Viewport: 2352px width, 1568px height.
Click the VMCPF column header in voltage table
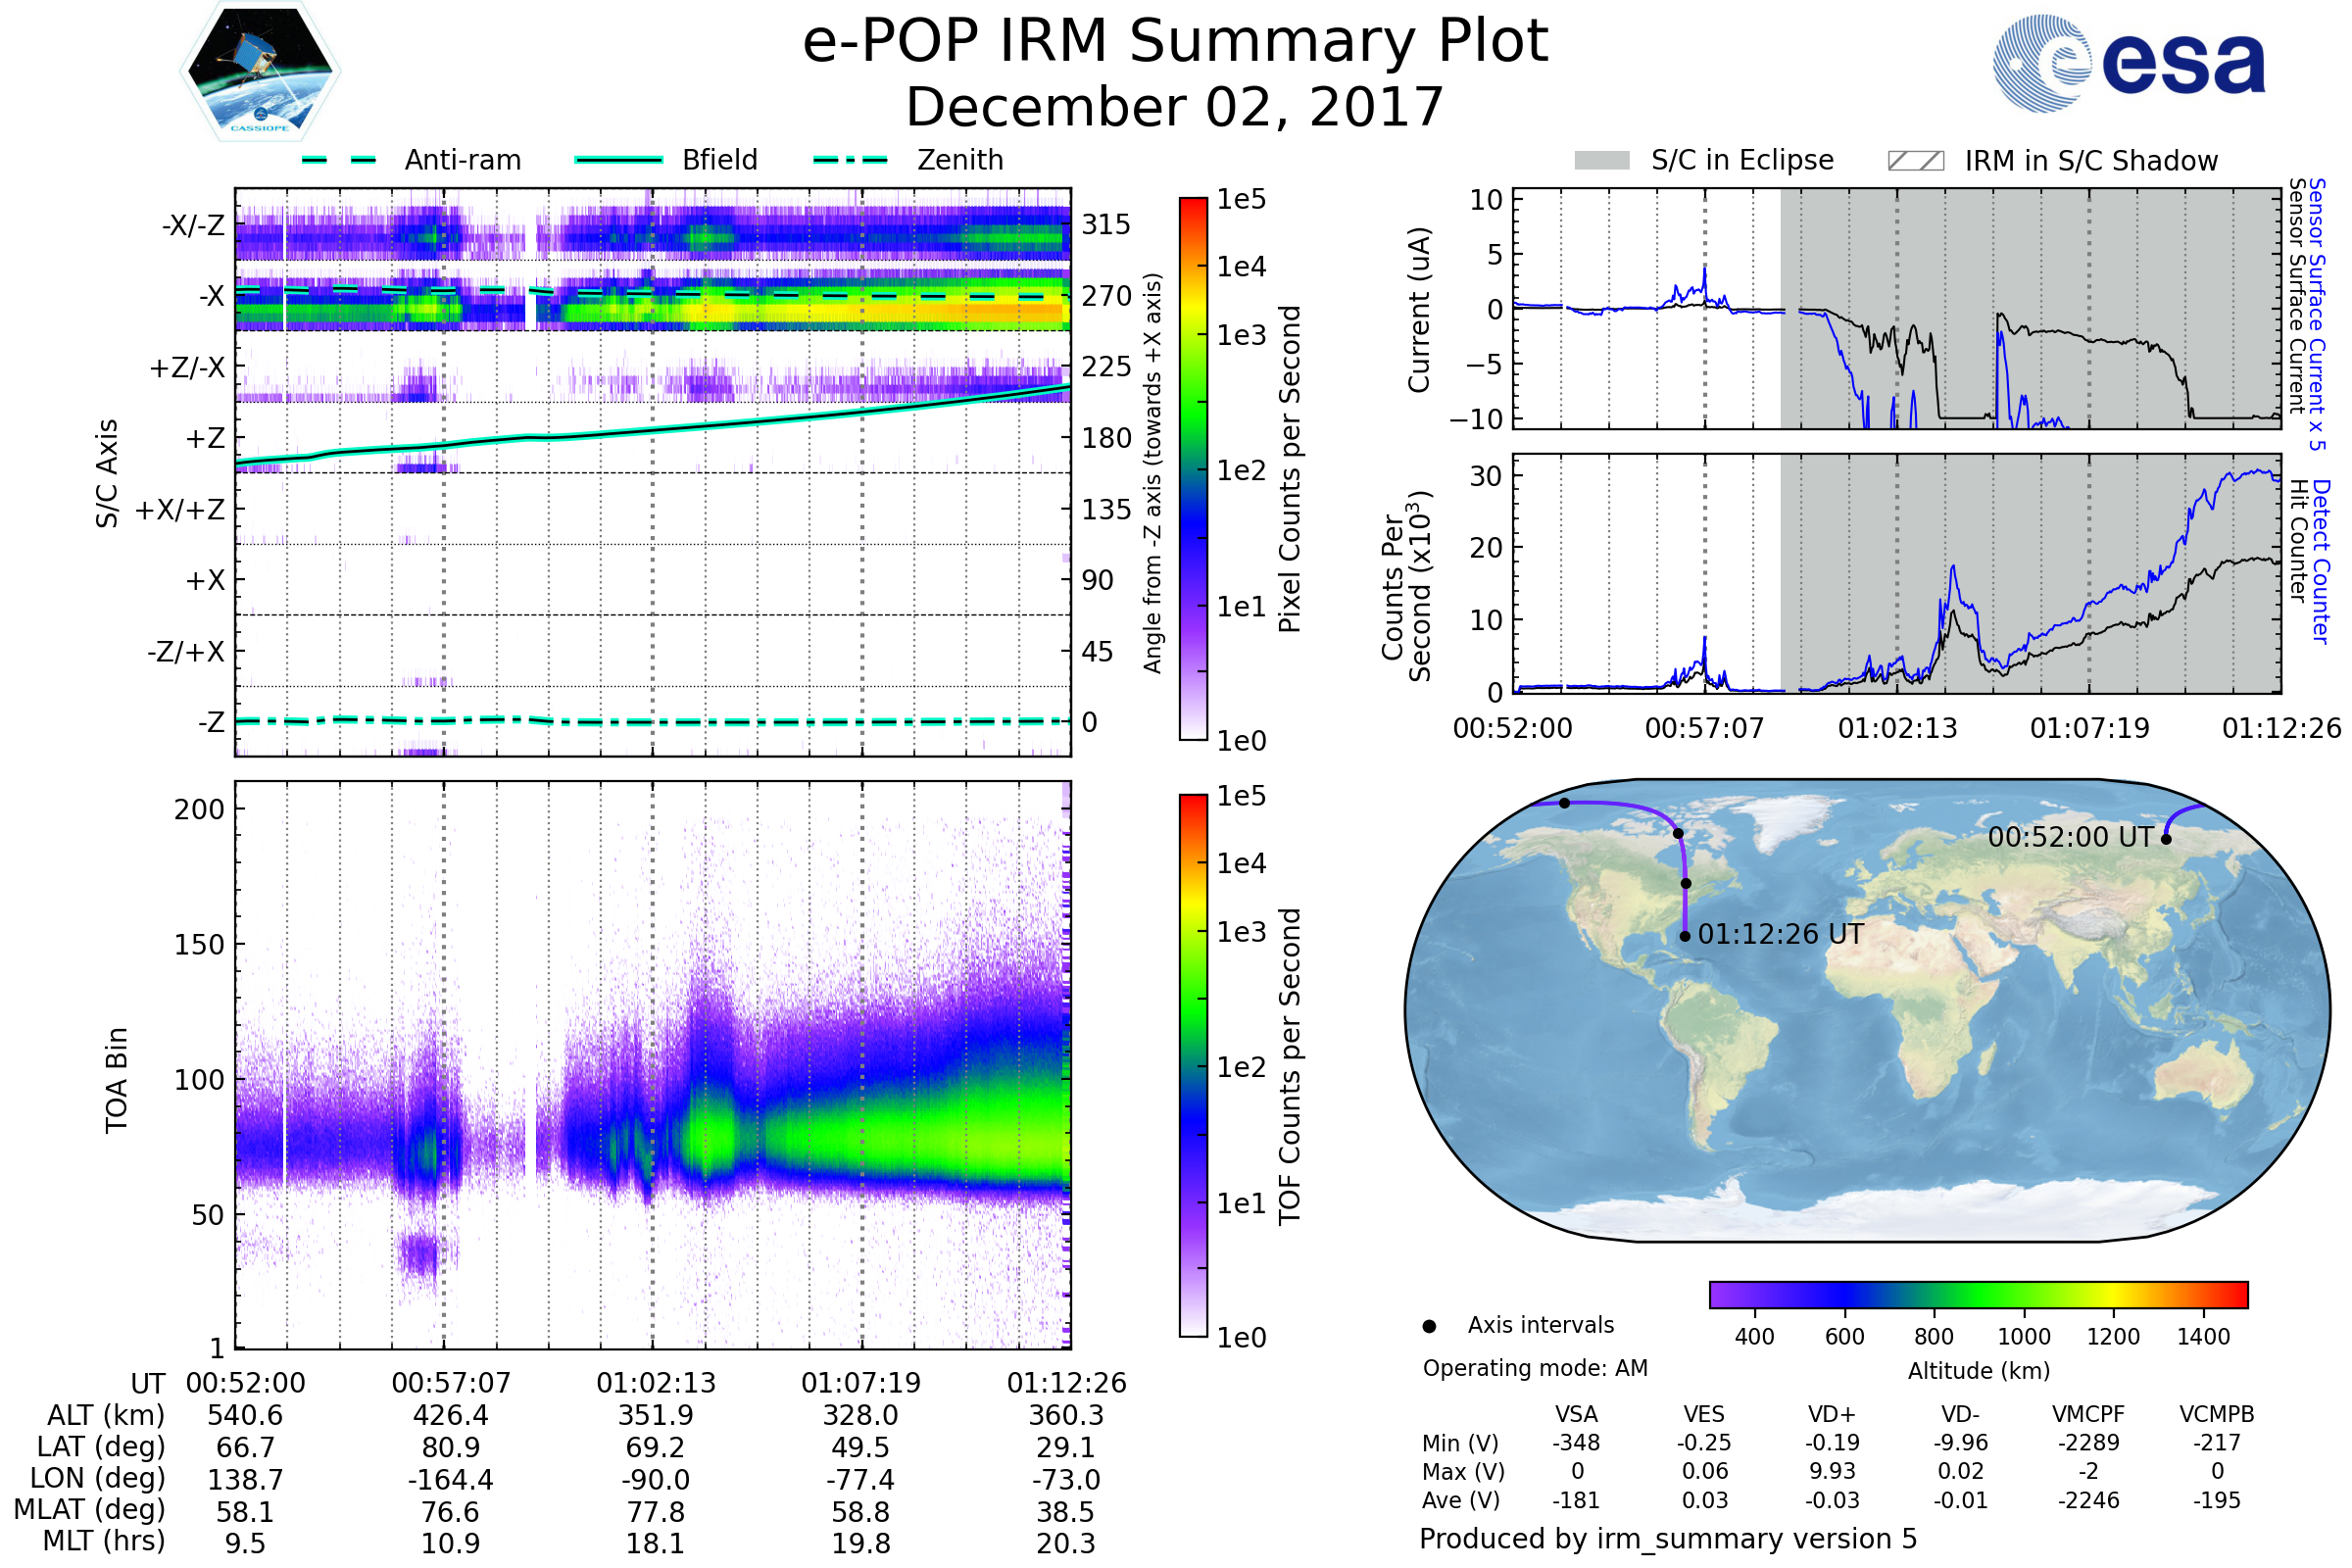point(2088,1414)
